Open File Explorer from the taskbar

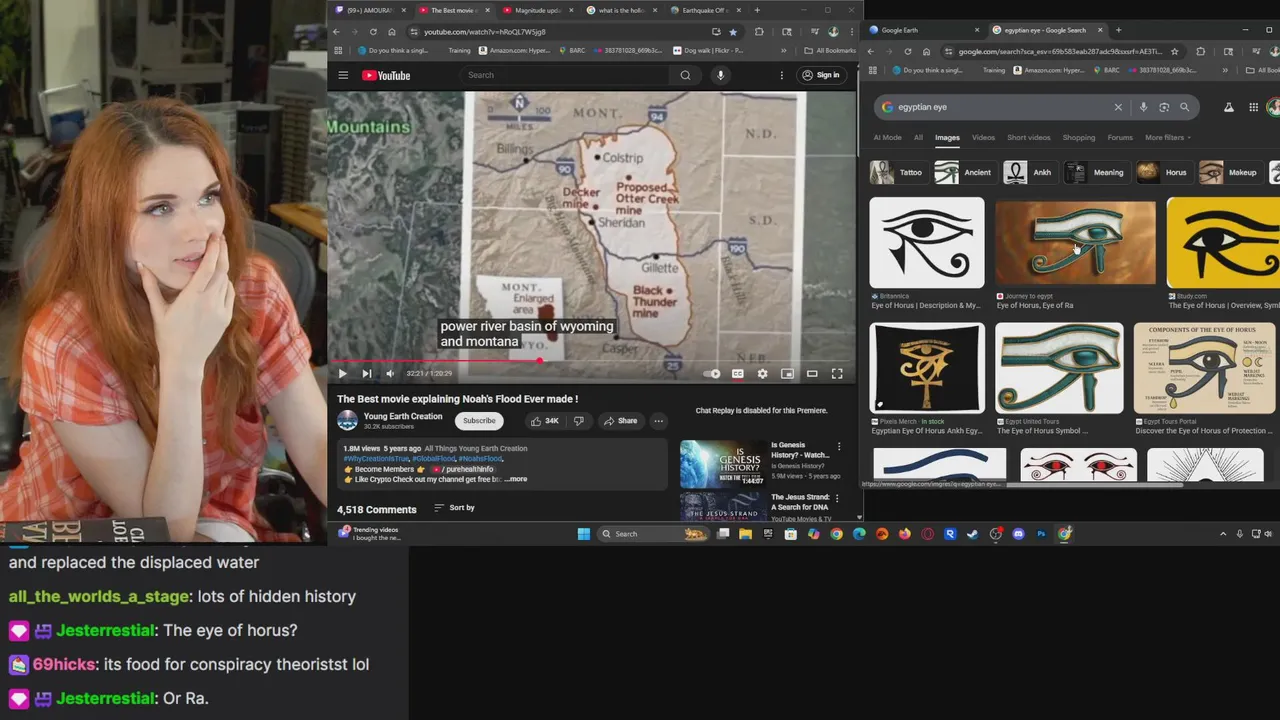pyautogui.click(x=745, y=534)
